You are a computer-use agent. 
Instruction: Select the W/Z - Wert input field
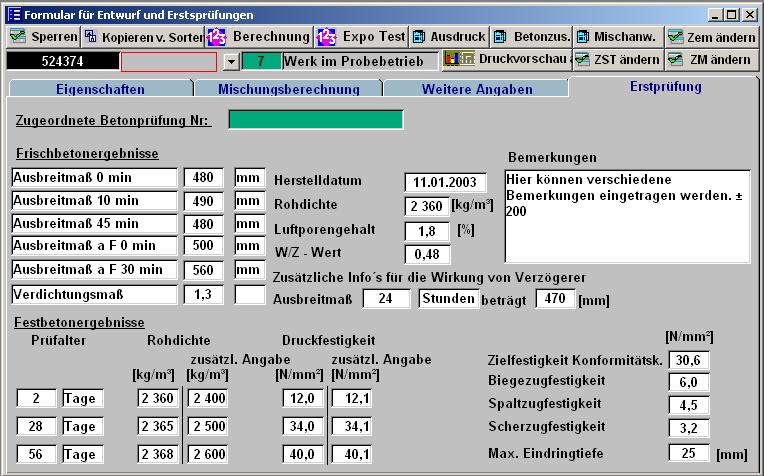pos(427,254)
